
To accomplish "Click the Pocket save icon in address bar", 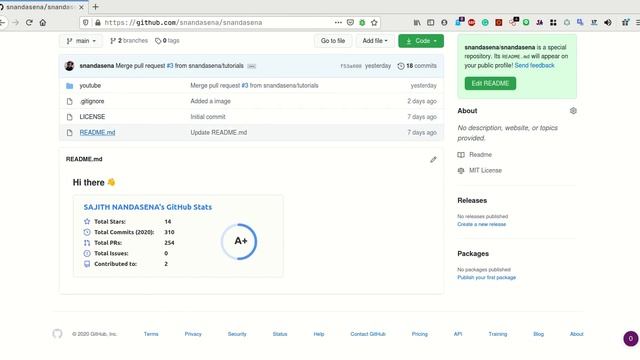I will coord(350,22).
